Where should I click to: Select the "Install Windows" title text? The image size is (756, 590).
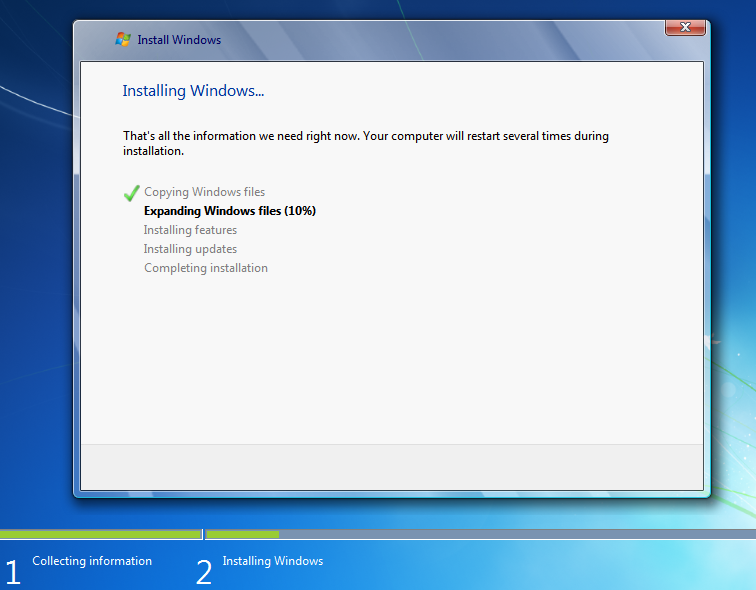click(179, 40)
